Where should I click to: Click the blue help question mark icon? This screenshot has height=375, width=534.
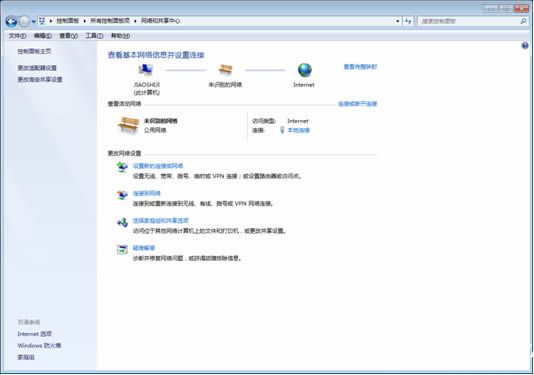(x=525, y=45)
